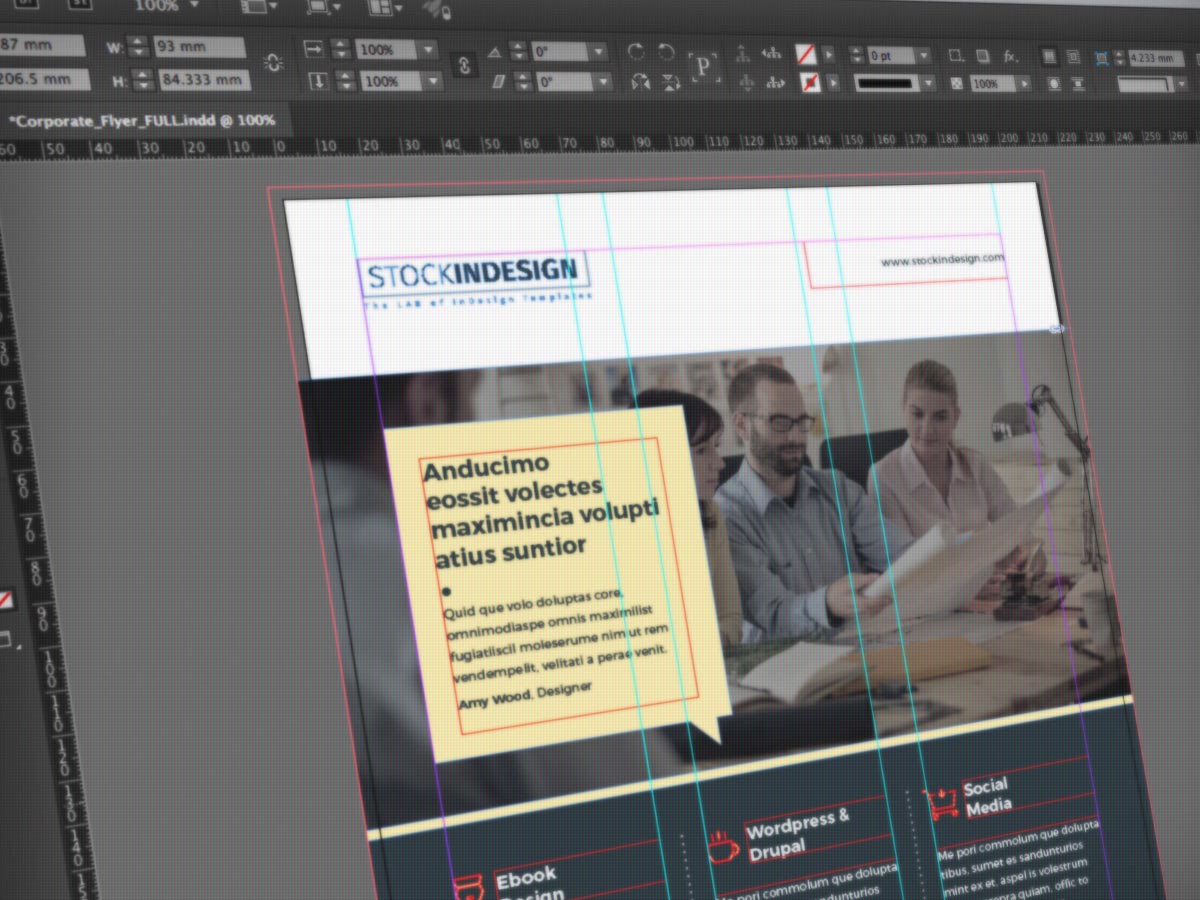Toggle constrain proportions for scaling
Viewport: 1200px width, 900px height.
click(464, 65)
